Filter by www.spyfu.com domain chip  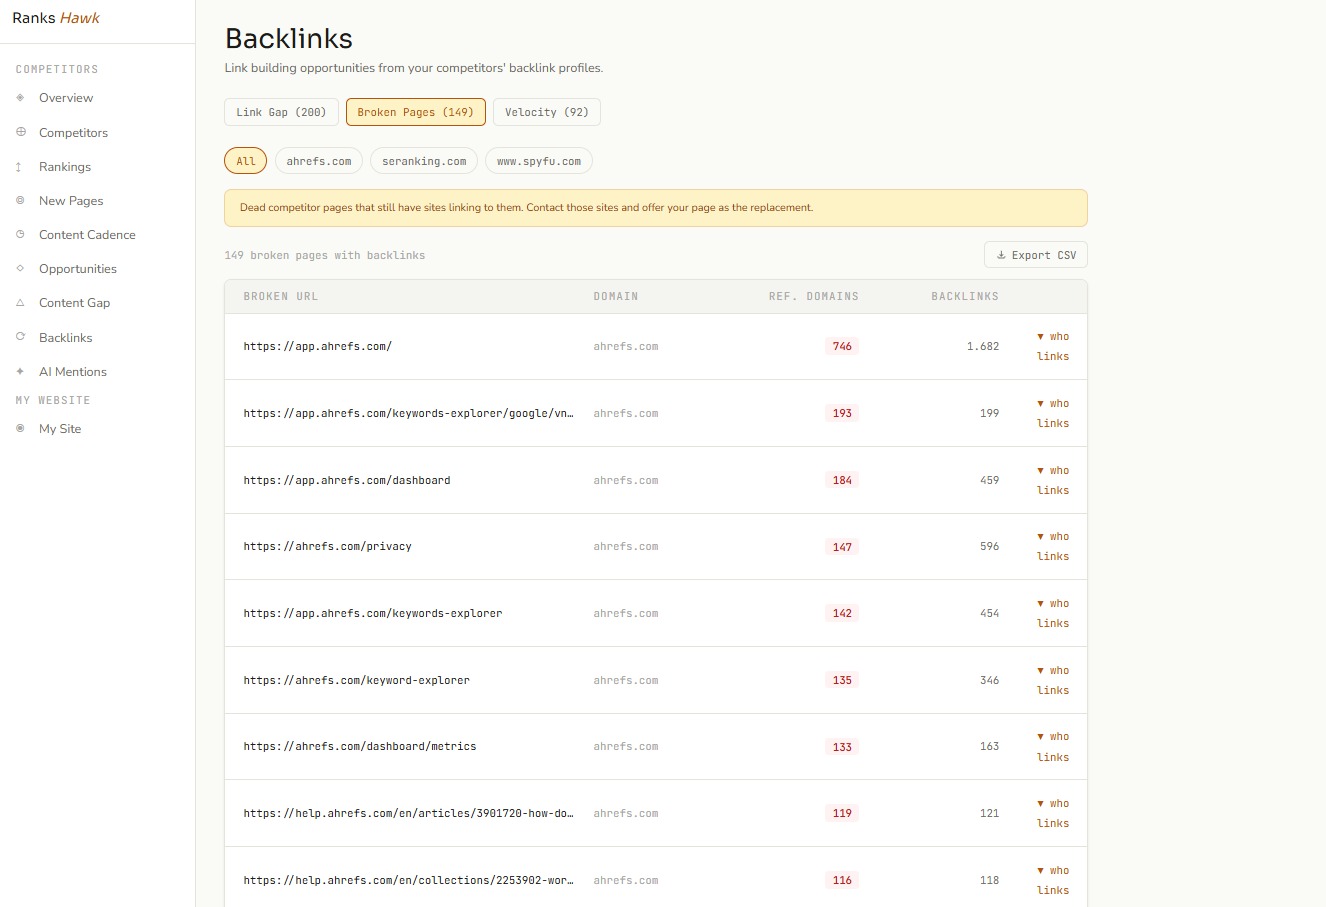[x=539, y=161]
